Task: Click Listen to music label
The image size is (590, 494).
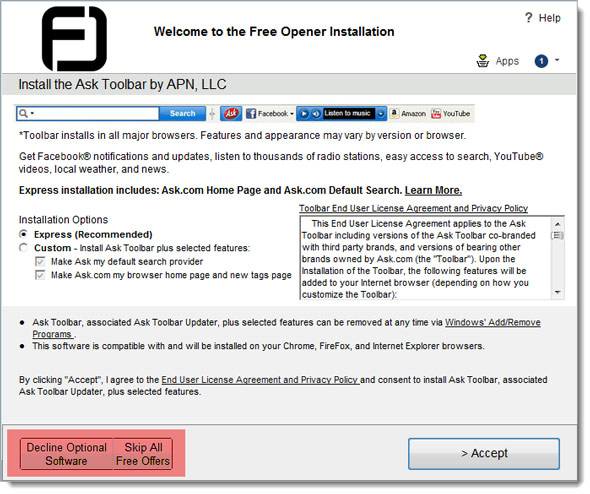Action: pos(347,113)
